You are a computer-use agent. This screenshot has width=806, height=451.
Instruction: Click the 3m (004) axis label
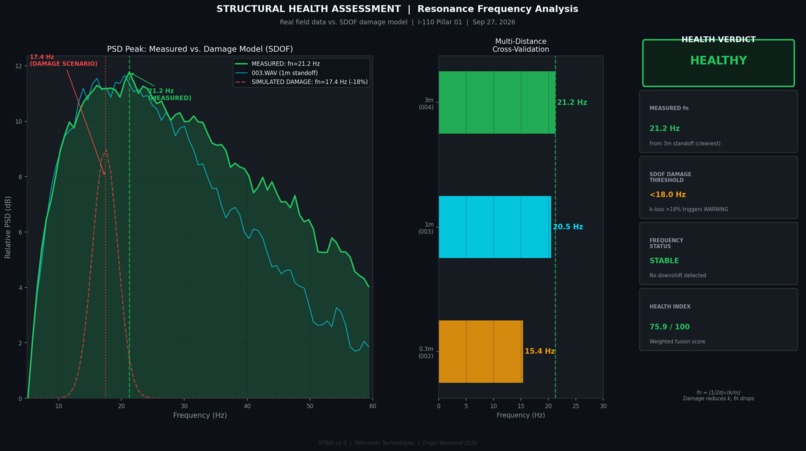pos(427,103)
